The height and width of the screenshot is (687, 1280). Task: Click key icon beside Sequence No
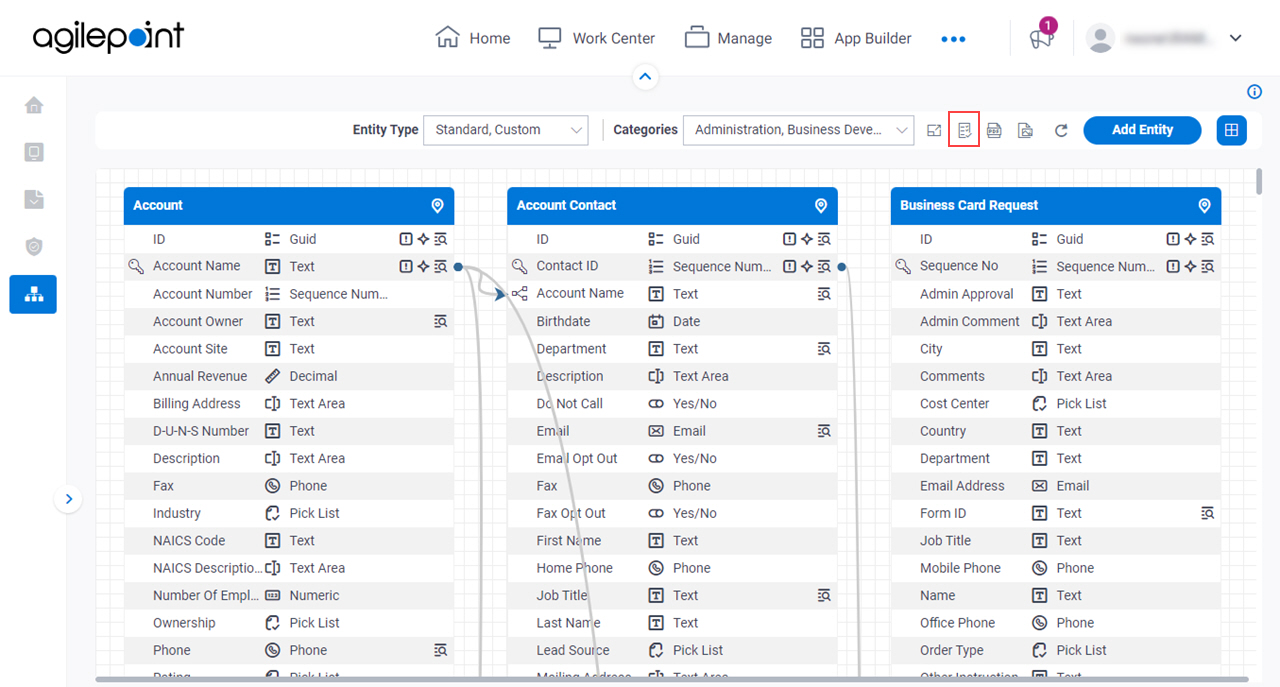click(x=903, y=266)
